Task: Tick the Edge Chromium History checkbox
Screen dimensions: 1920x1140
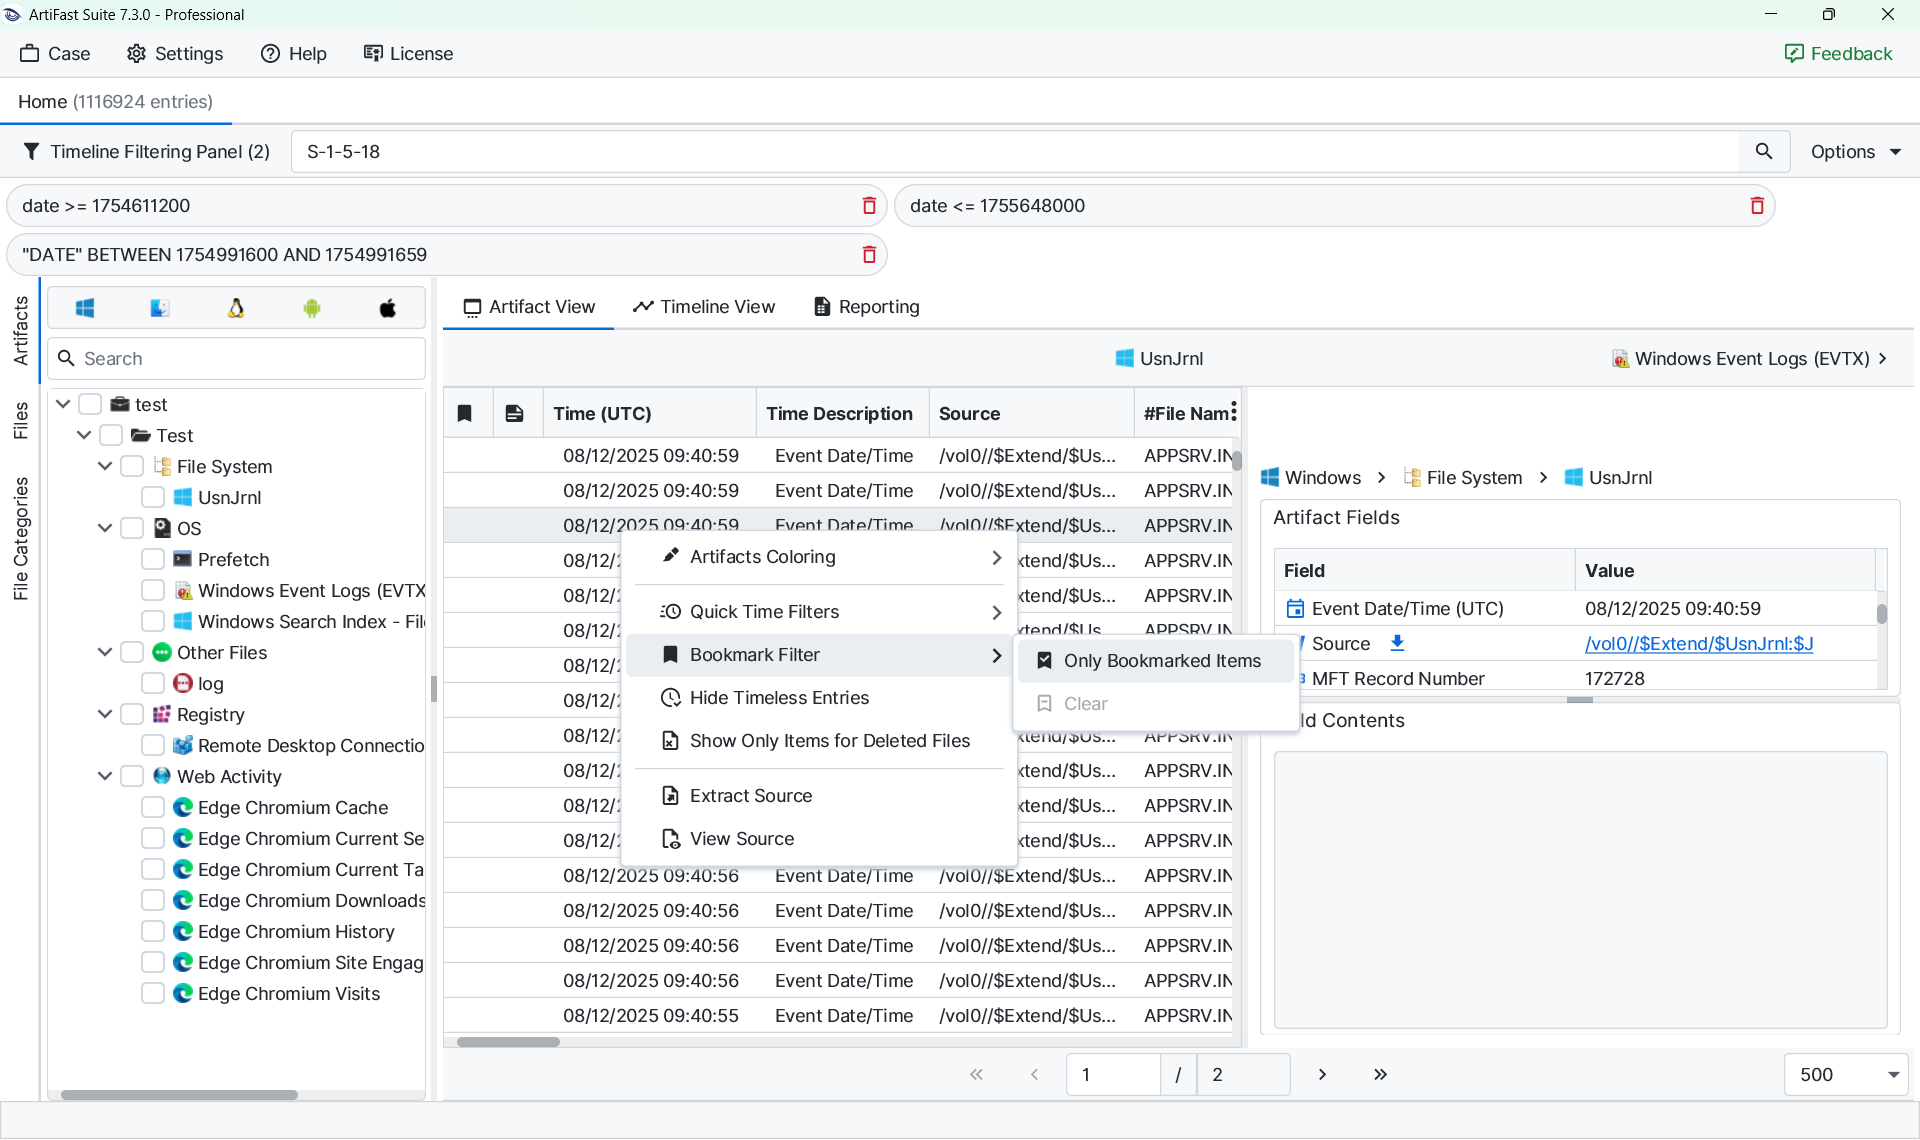Action: (153, 931)
